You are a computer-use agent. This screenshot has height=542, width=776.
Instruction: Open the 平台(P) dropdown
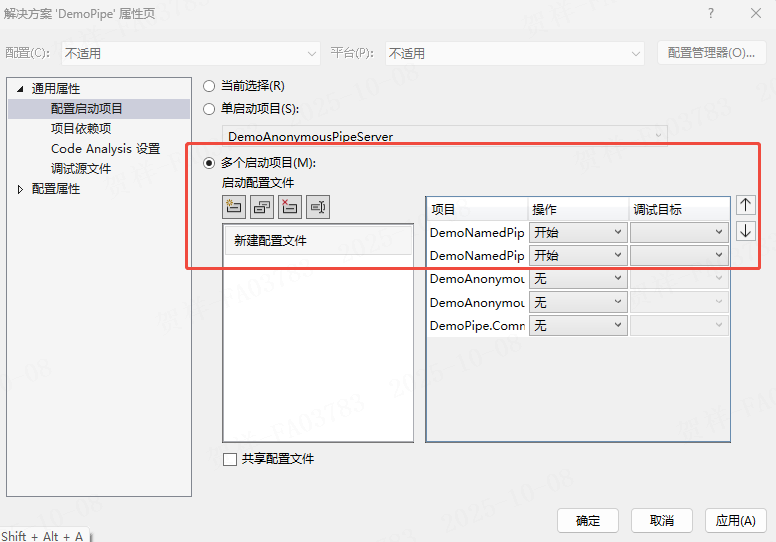515,53
